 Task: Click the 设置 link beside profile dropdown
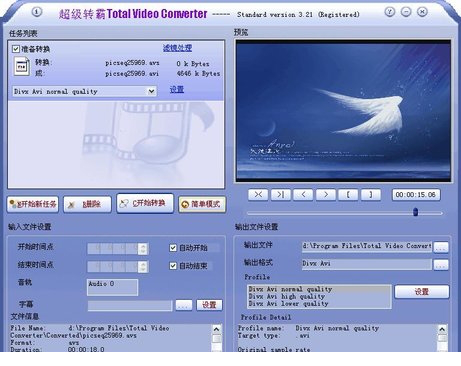click(x=177, y=89)
